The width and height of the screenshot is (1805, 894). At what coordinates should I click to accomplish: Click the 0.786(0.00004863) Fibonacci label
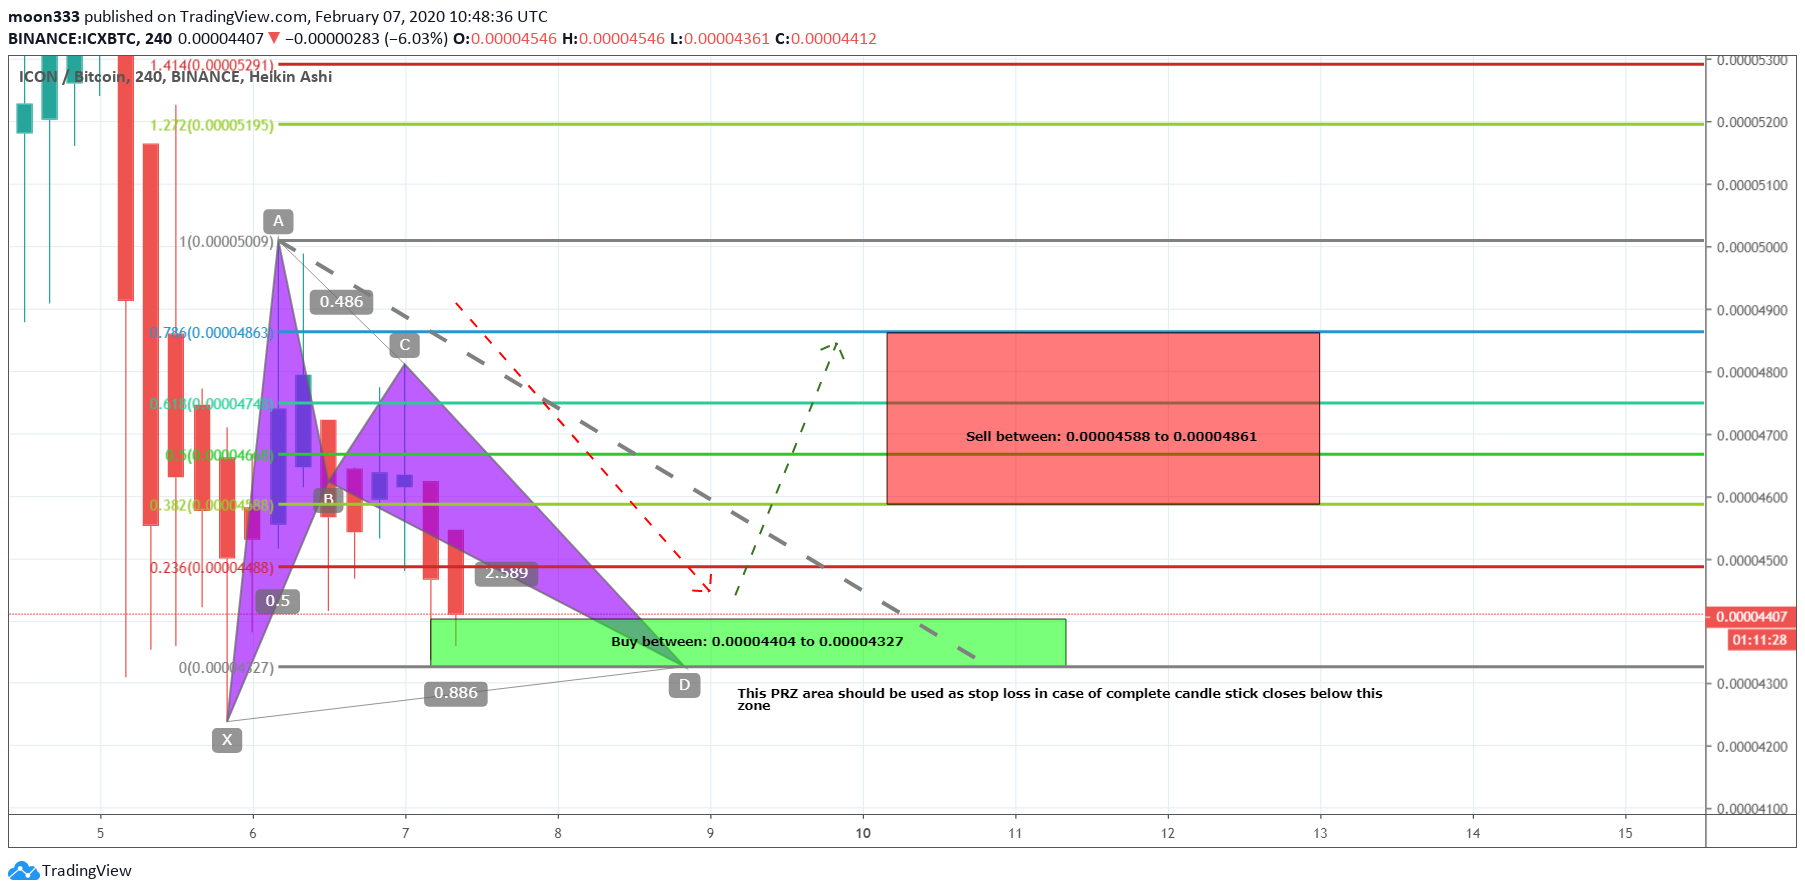point(211,333)
